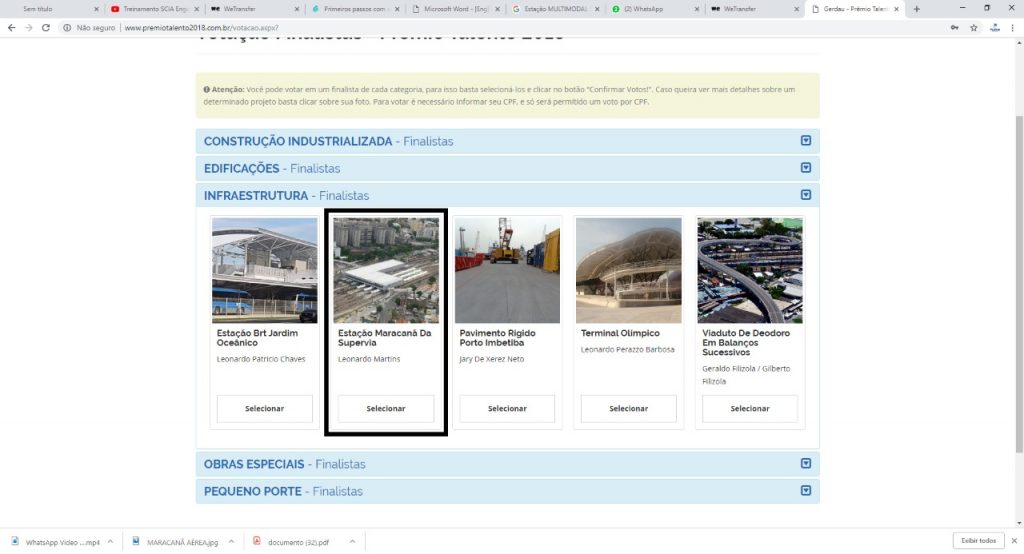Switch to the WeTransfer tab next to Treinamento SCIA
The width and height of the screenshot is (1024, 554).
253,9
